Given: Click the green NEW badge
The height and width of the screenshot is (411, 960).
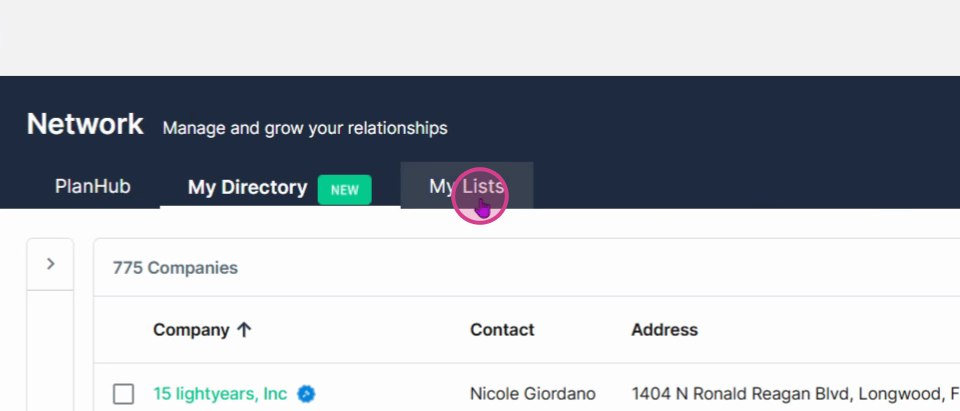Looking at the screenshot, I should click(345, 189).
